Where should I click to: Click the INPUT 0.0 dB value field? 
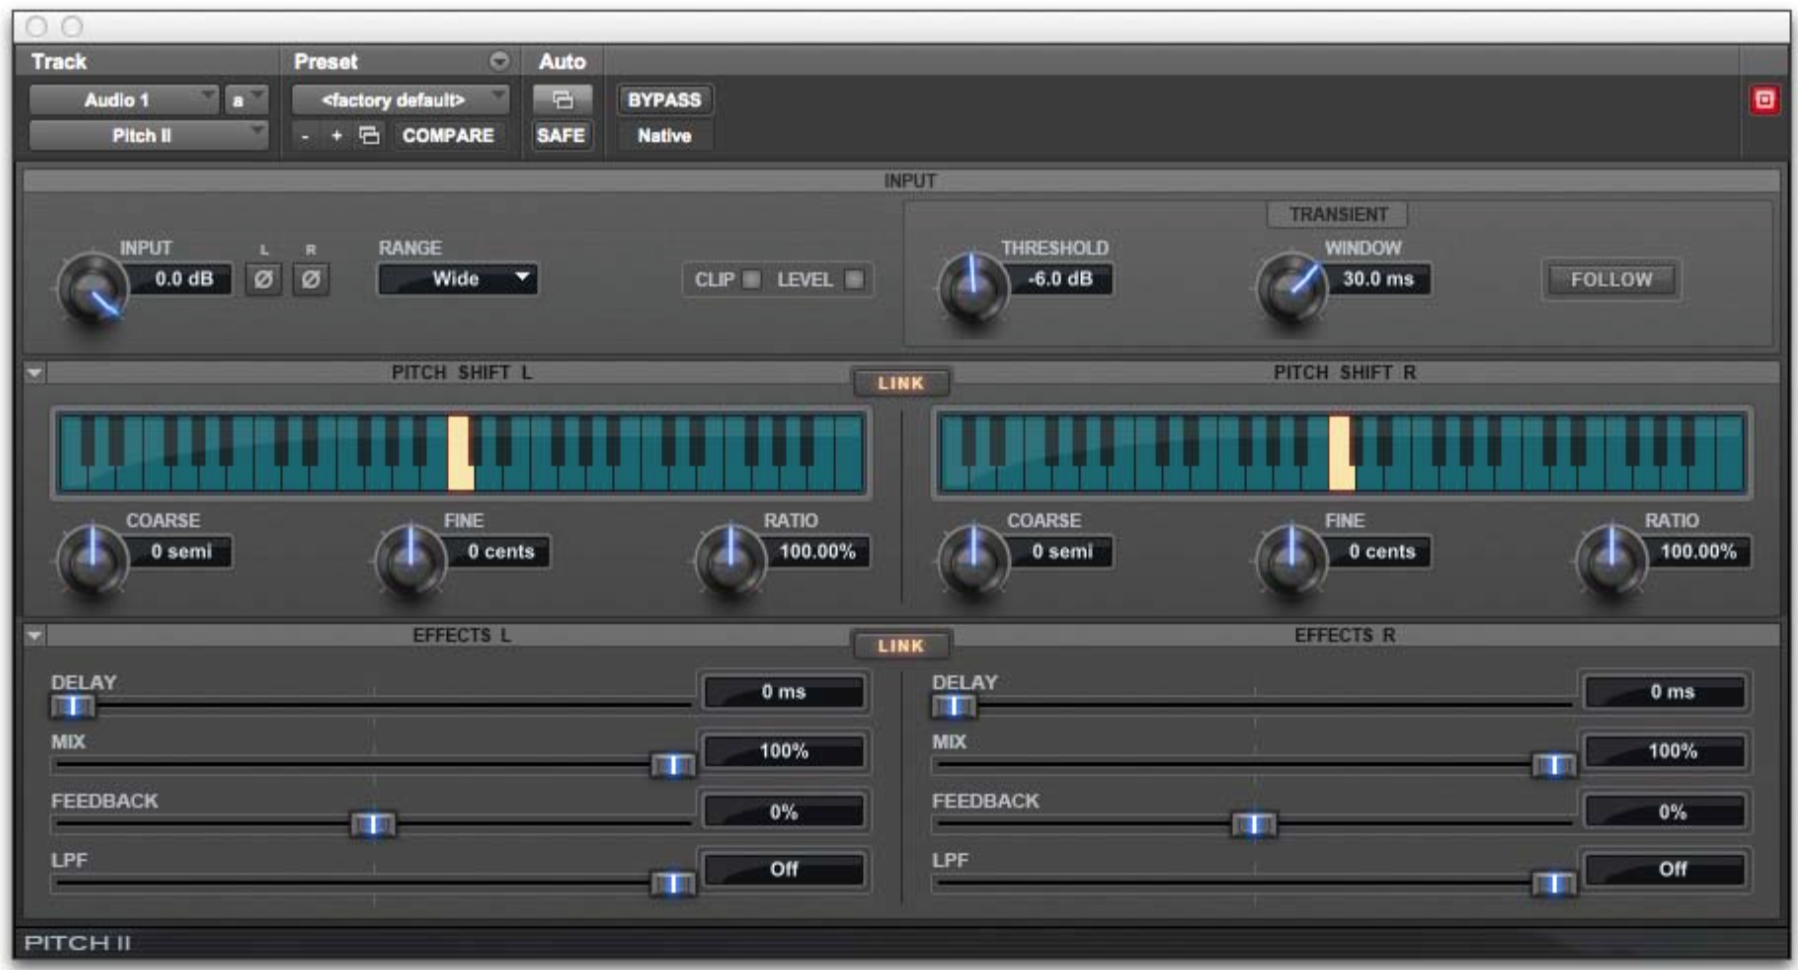click(x=184, y=279)
